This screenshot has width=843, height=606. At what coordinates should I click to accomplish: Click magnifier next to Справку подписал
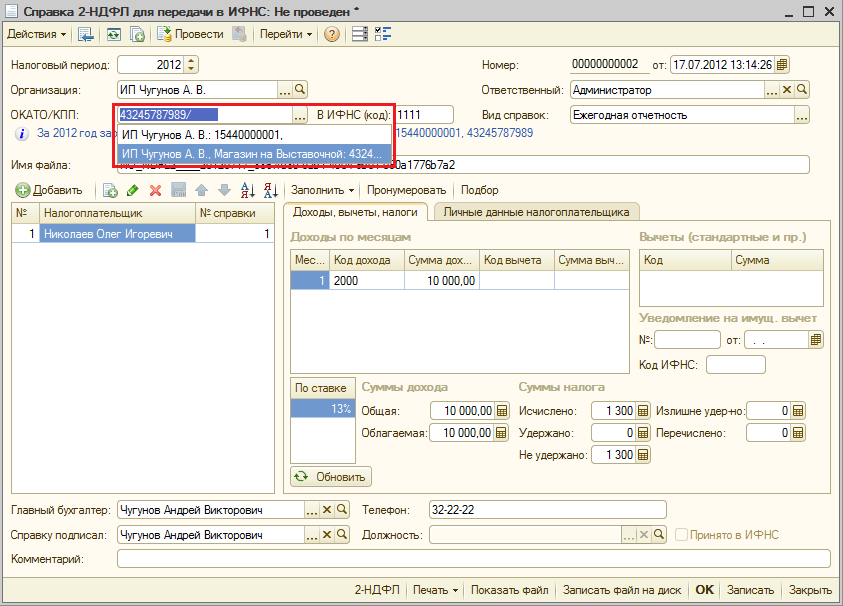[x=341, y=535]
